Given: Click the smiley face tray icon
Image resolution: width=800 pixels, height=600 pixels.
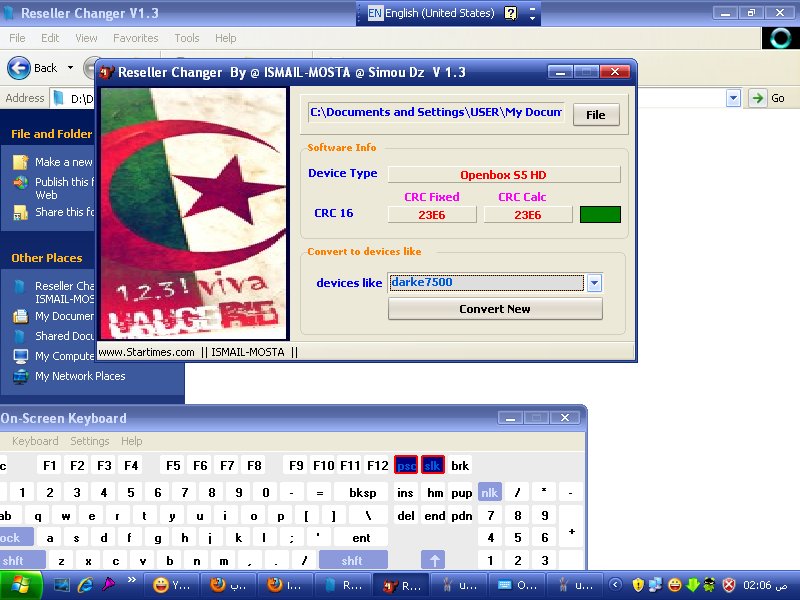Looking at the screenshot, I should pyautogui.click(x=674, y=585).
